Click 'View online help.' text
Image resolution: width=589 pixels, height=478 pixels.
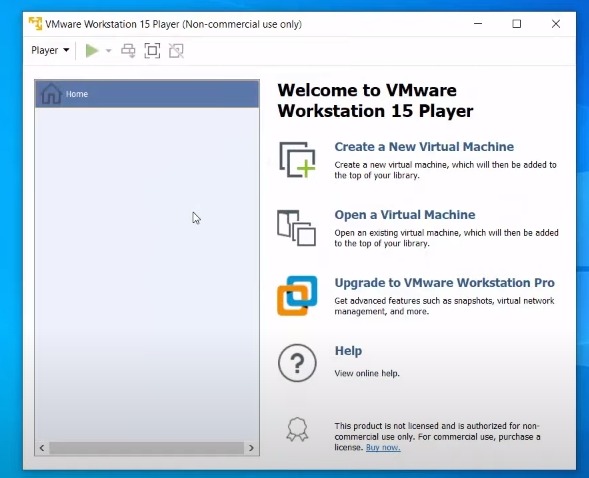point(367,373)
